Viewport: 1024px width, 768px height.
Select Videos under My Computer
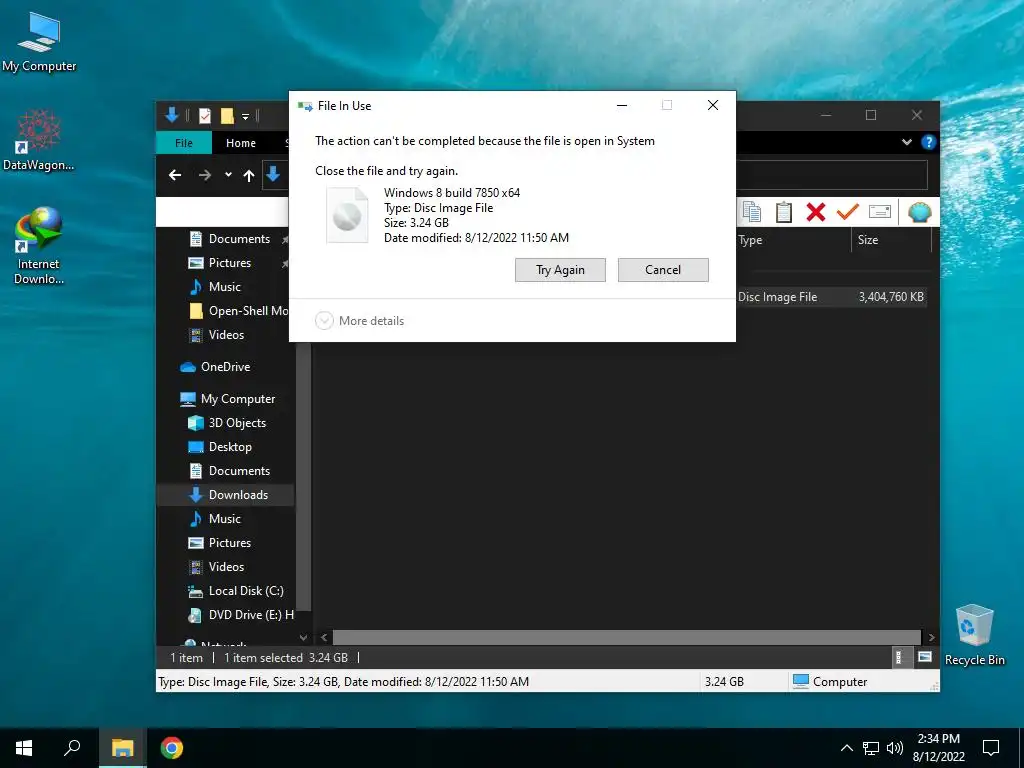[225, 567]
